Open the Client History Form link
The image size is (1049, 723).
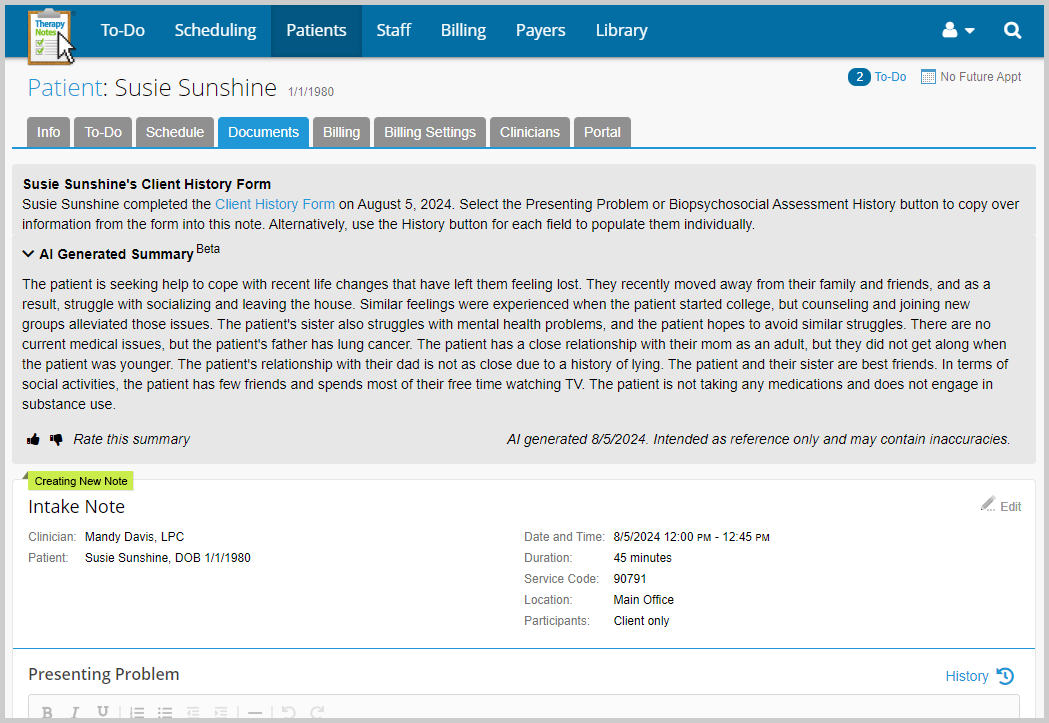275,204
